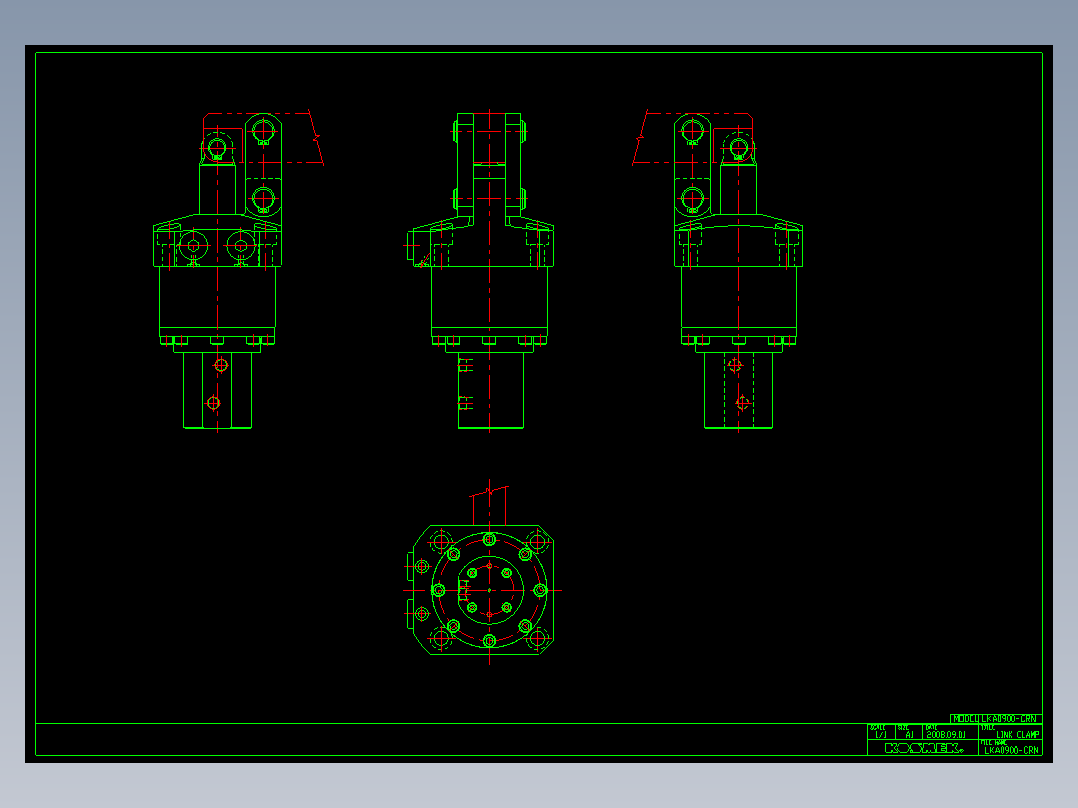Click the size value "A1"

coord(909,735)
